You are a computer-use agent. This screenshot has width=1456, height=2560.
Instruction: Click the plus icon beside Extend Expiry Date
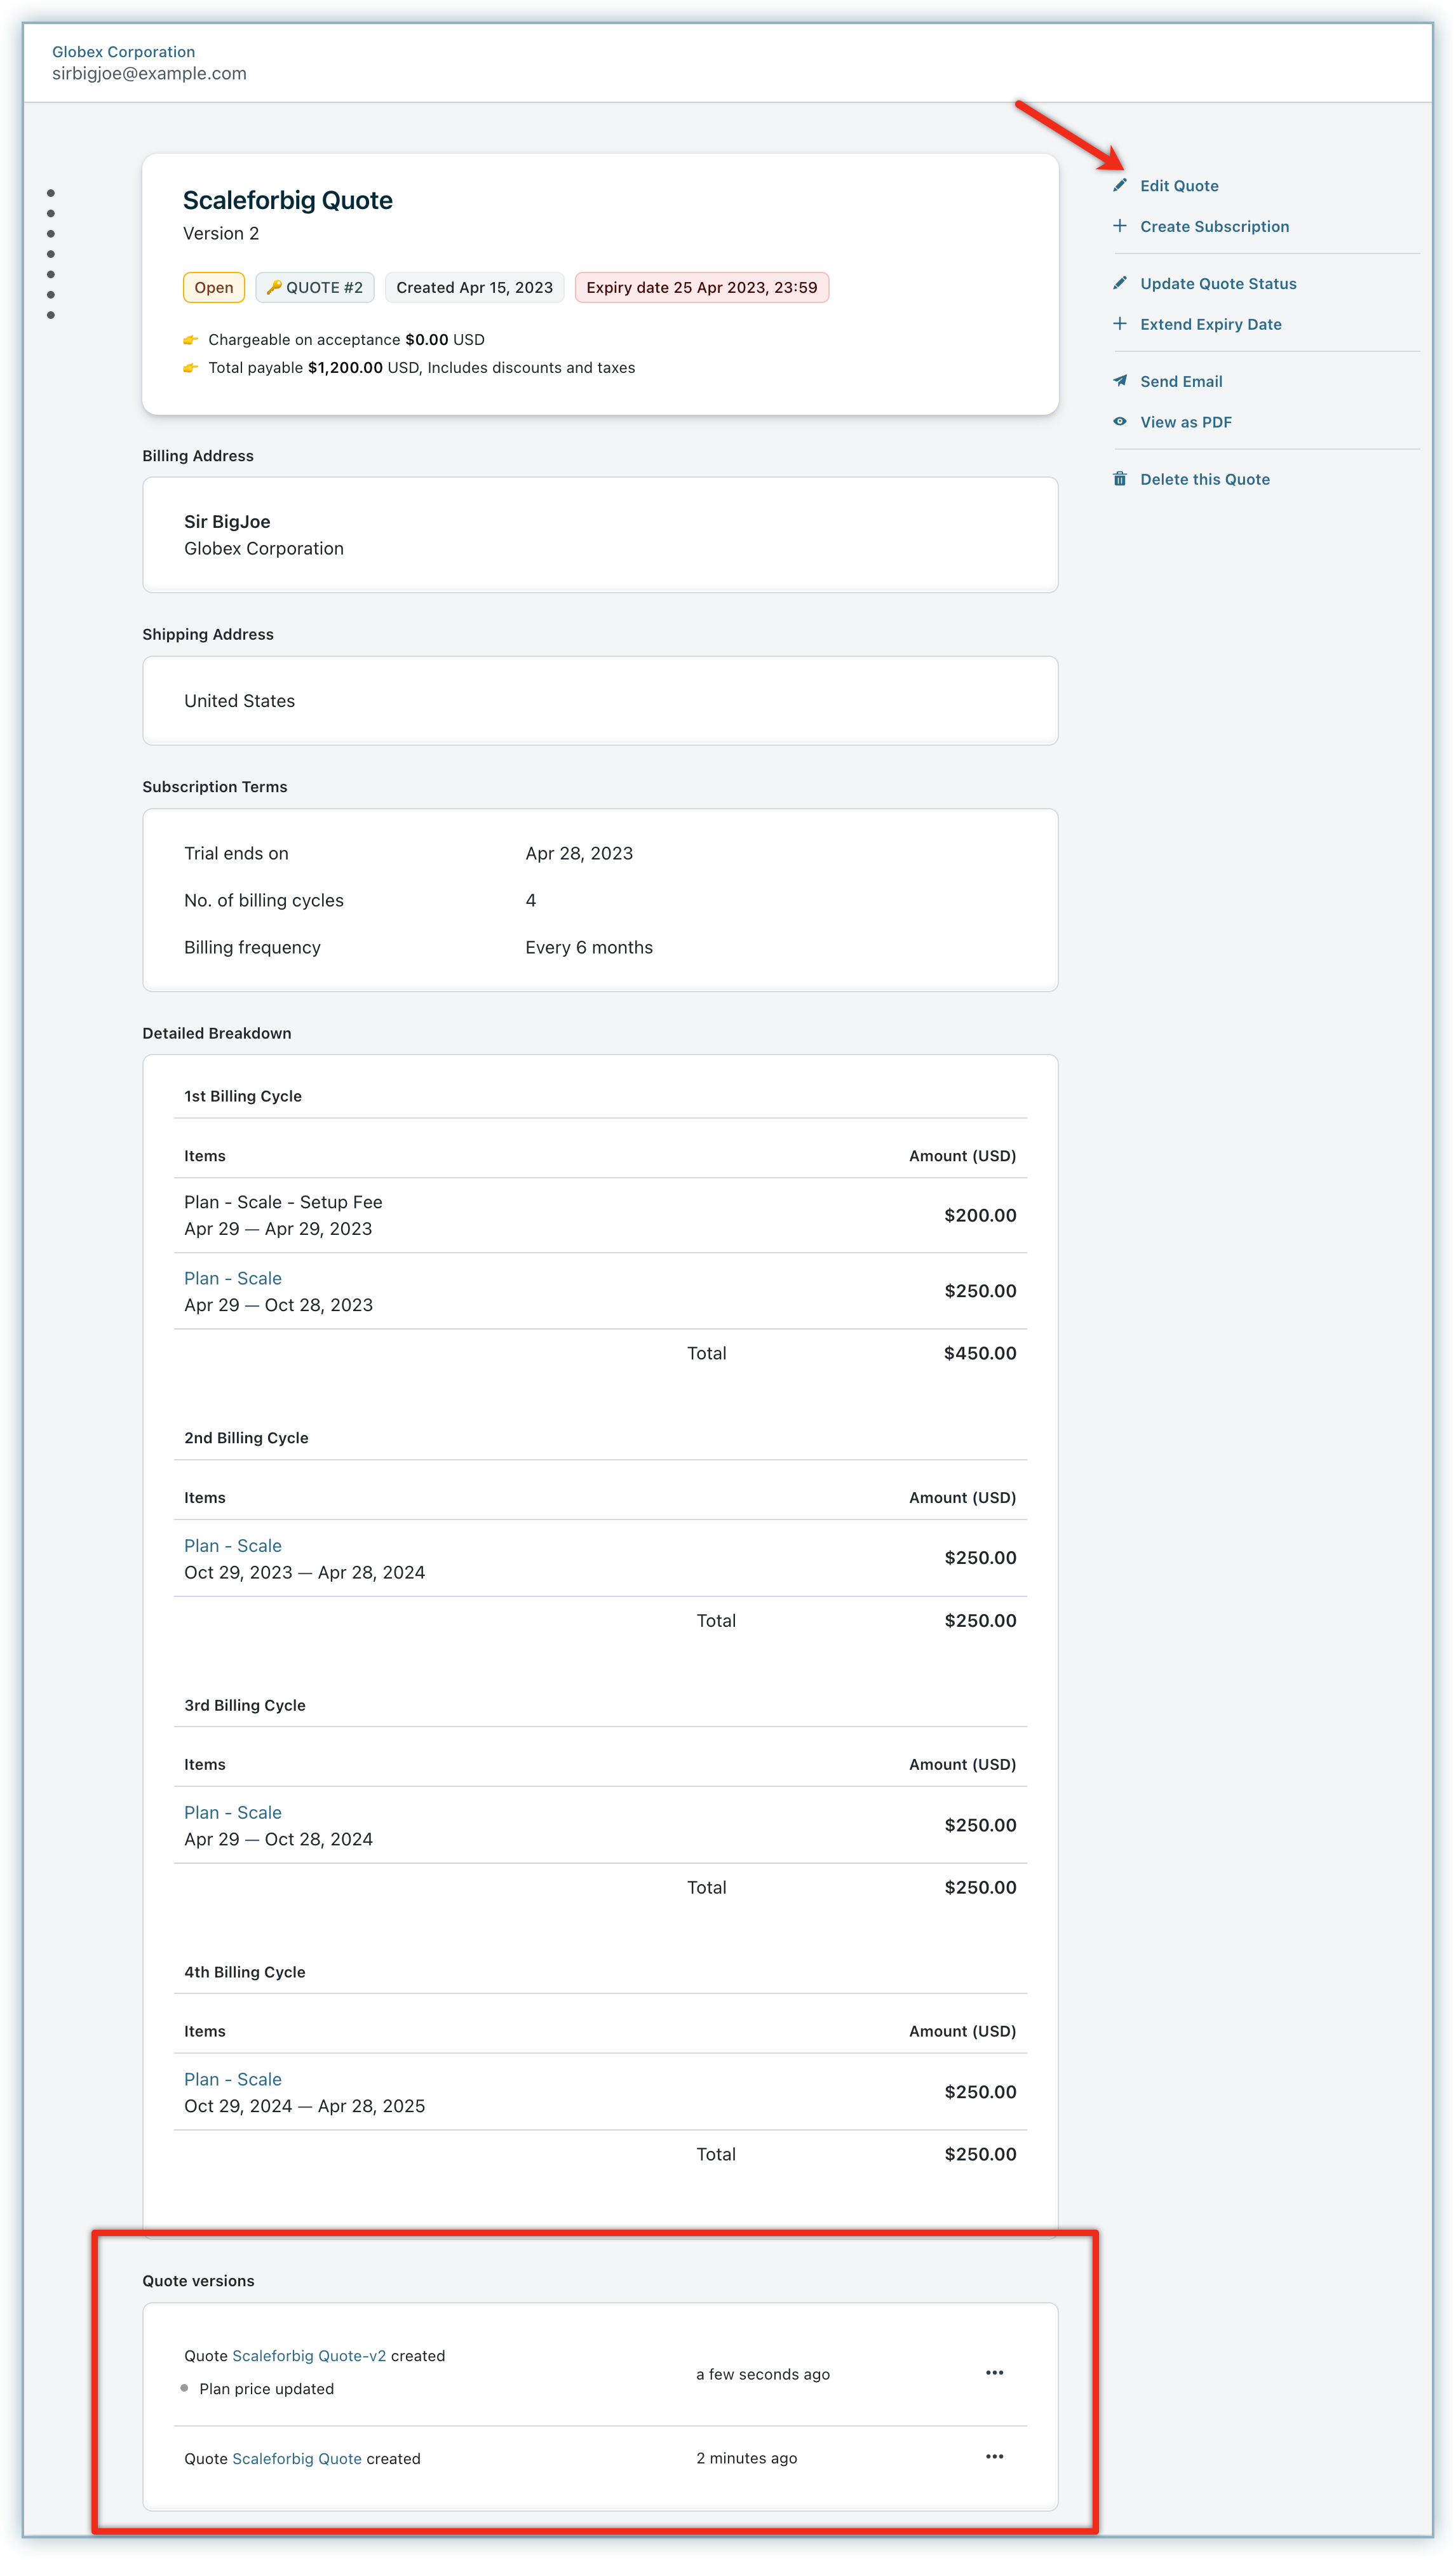[x=1120, y=324]
